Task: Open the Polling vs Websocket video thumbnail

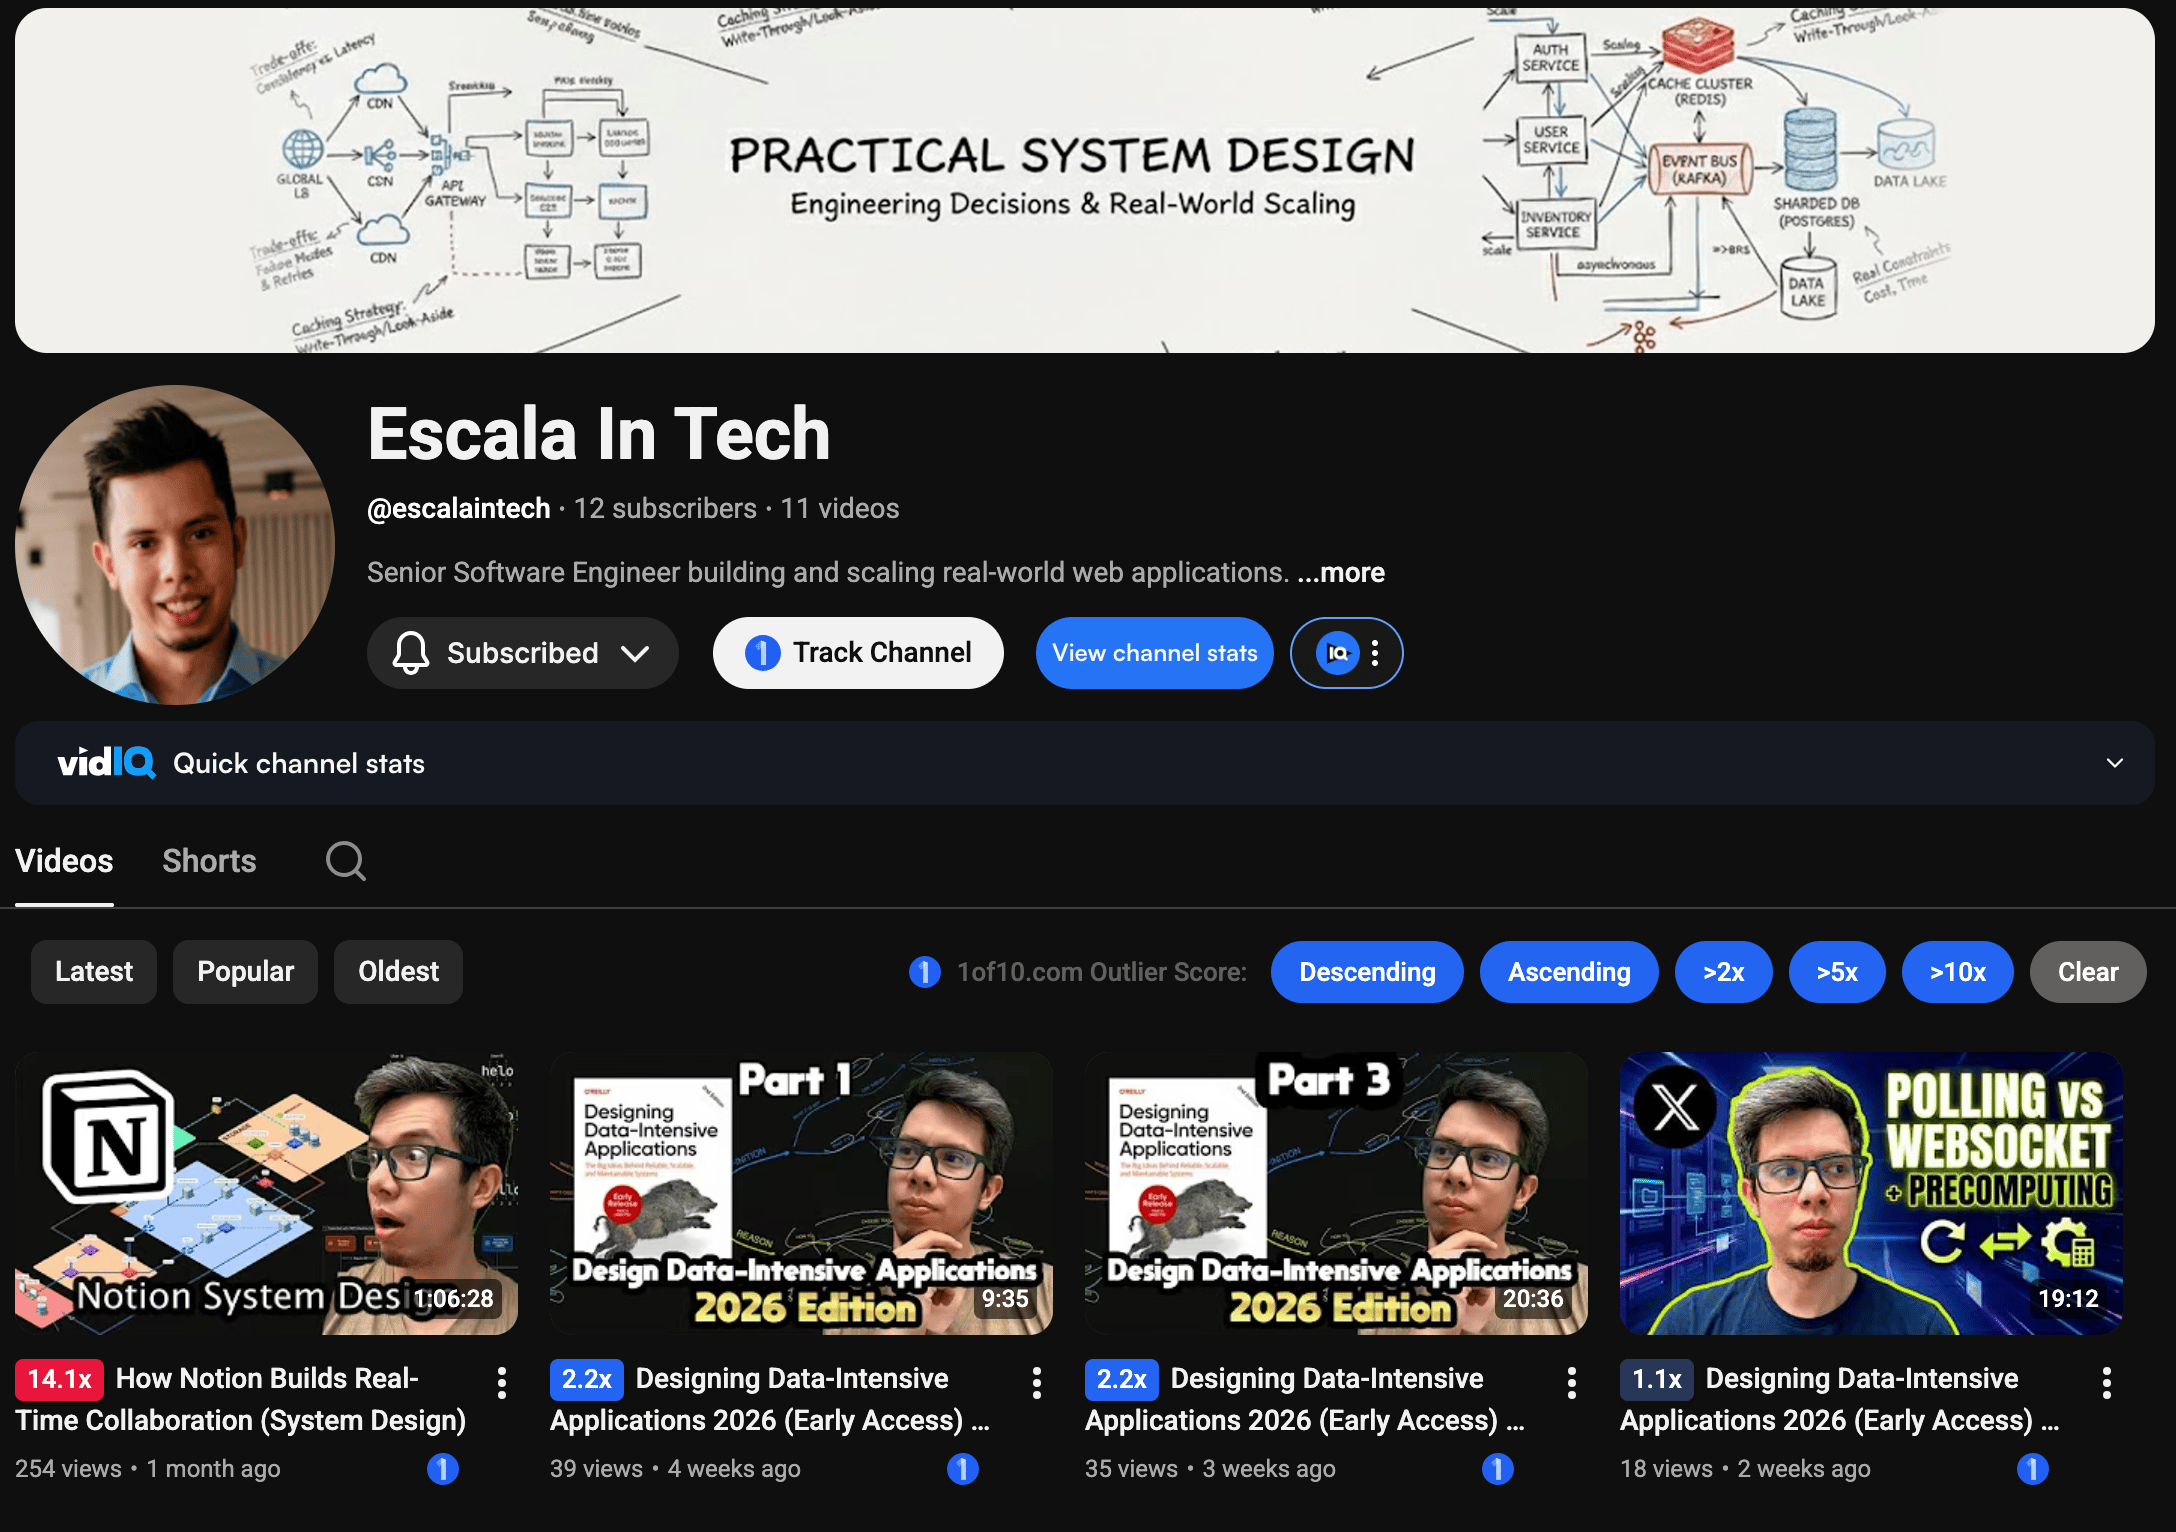Action: click(1870, 1192)
